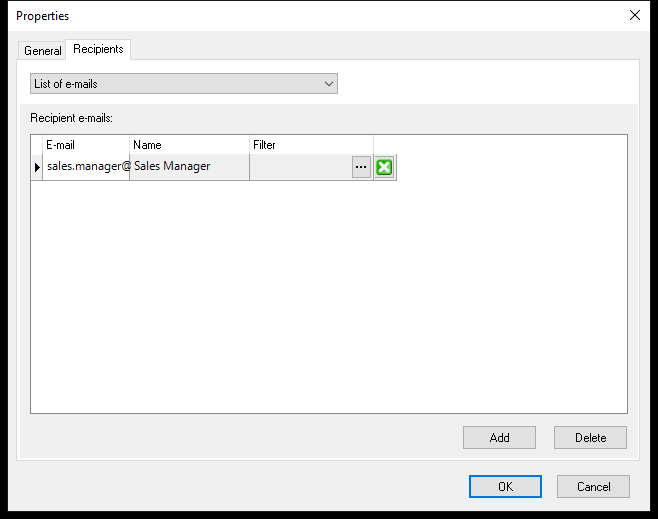This screenshot has height=519, width=658.
Task: Click the Delete button
Action: tap(590, 438)
